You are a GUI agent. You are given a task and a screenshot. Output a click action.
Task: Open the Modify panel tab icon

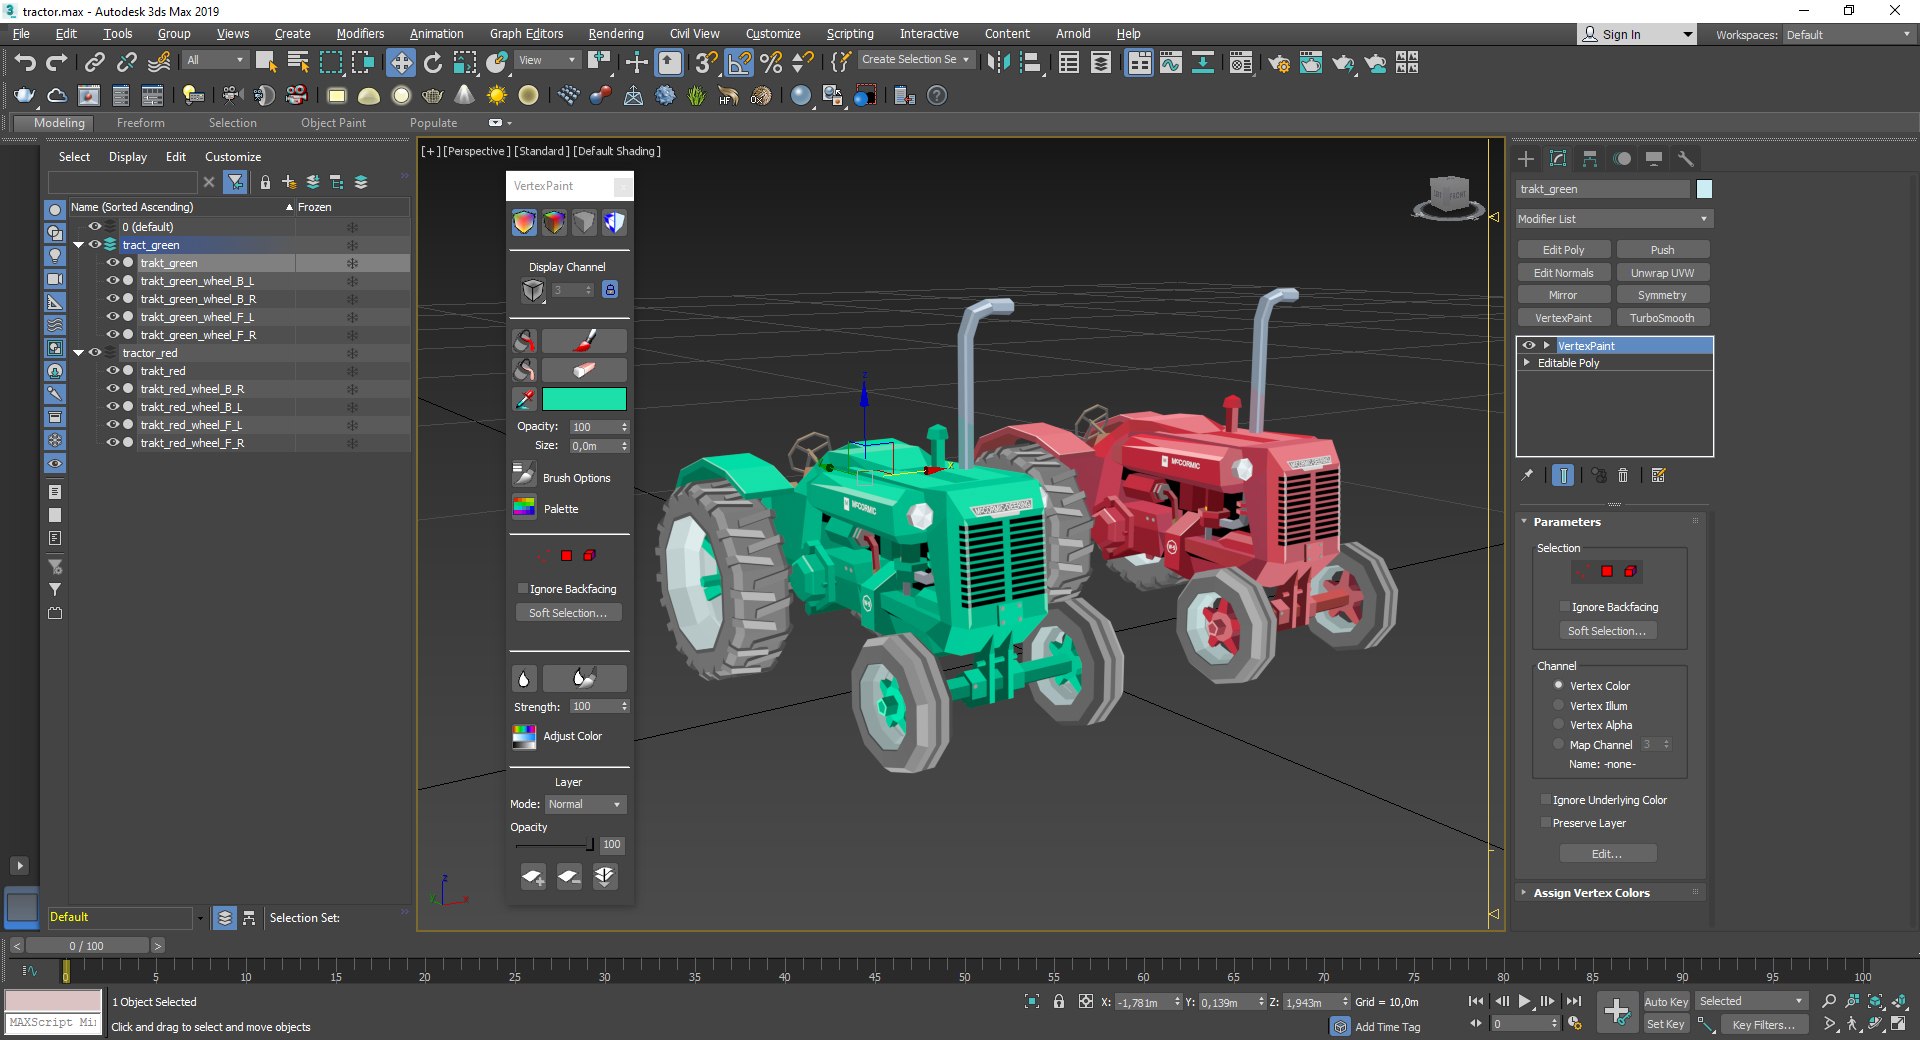coord(1558,158)
